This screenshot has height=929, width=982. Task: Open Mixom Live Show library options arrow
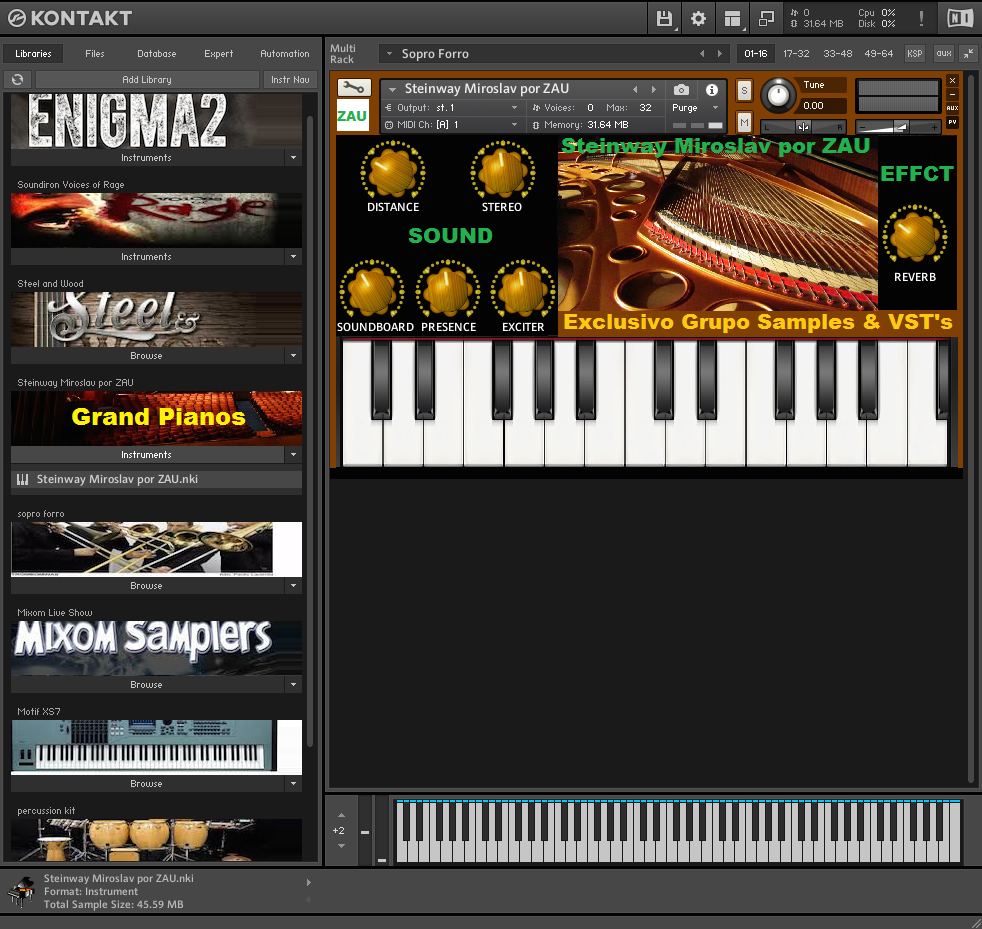click(293, 685)
